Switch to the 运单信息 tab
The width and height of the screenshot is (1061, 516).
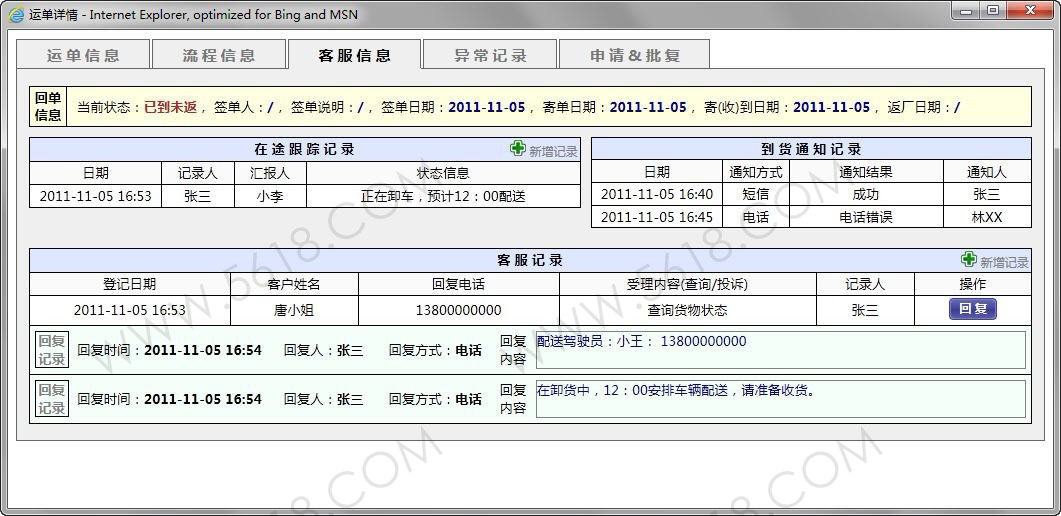tap(84, 56)
